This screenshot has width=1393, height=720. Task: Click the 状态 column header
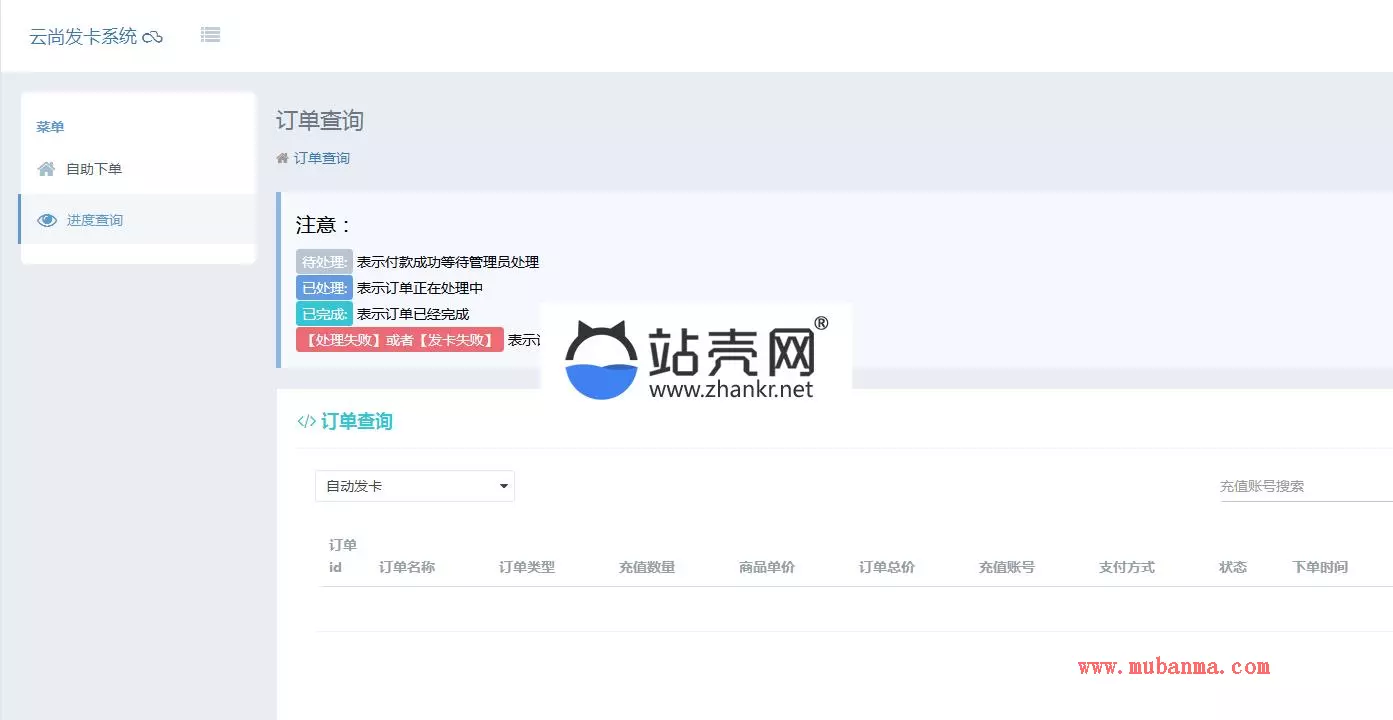(x=1233, y=567)
